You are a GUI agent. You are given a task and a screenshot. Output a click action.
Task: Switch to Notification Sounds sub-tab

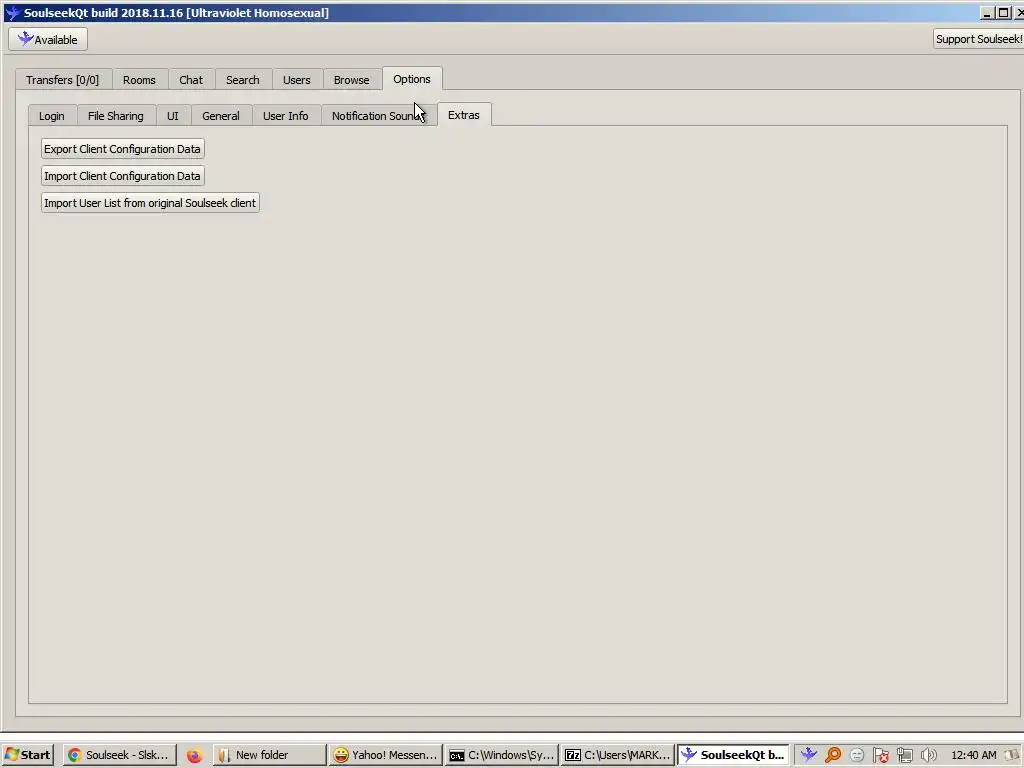pyautogui.click(x=378, y=116)
